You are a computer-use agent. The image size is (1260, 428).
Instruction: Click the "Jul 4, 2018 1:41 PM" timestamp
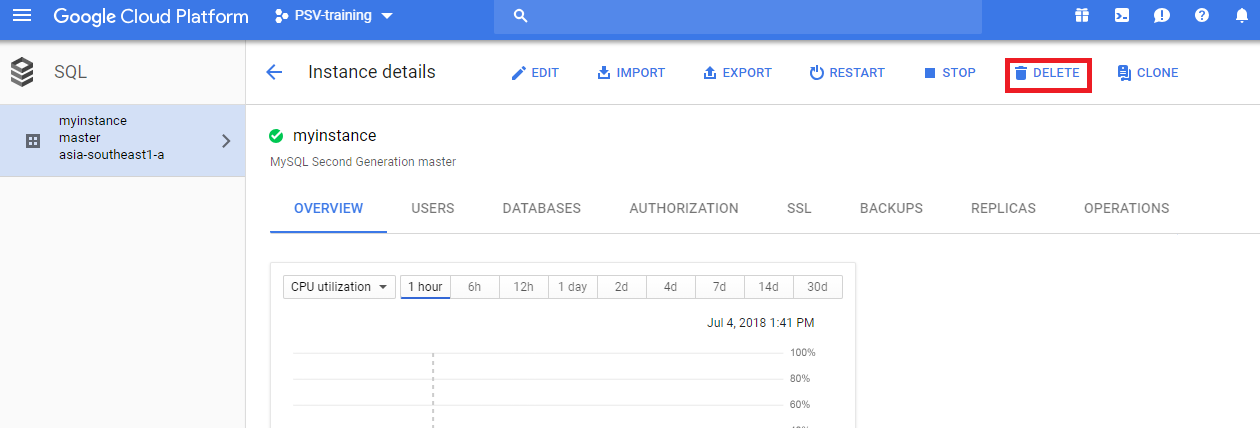[761, 323]
